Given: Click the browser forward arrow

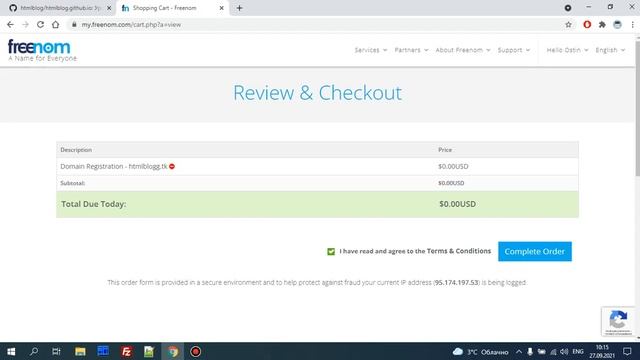Looking at the screenshot, I should coord(25,24).
